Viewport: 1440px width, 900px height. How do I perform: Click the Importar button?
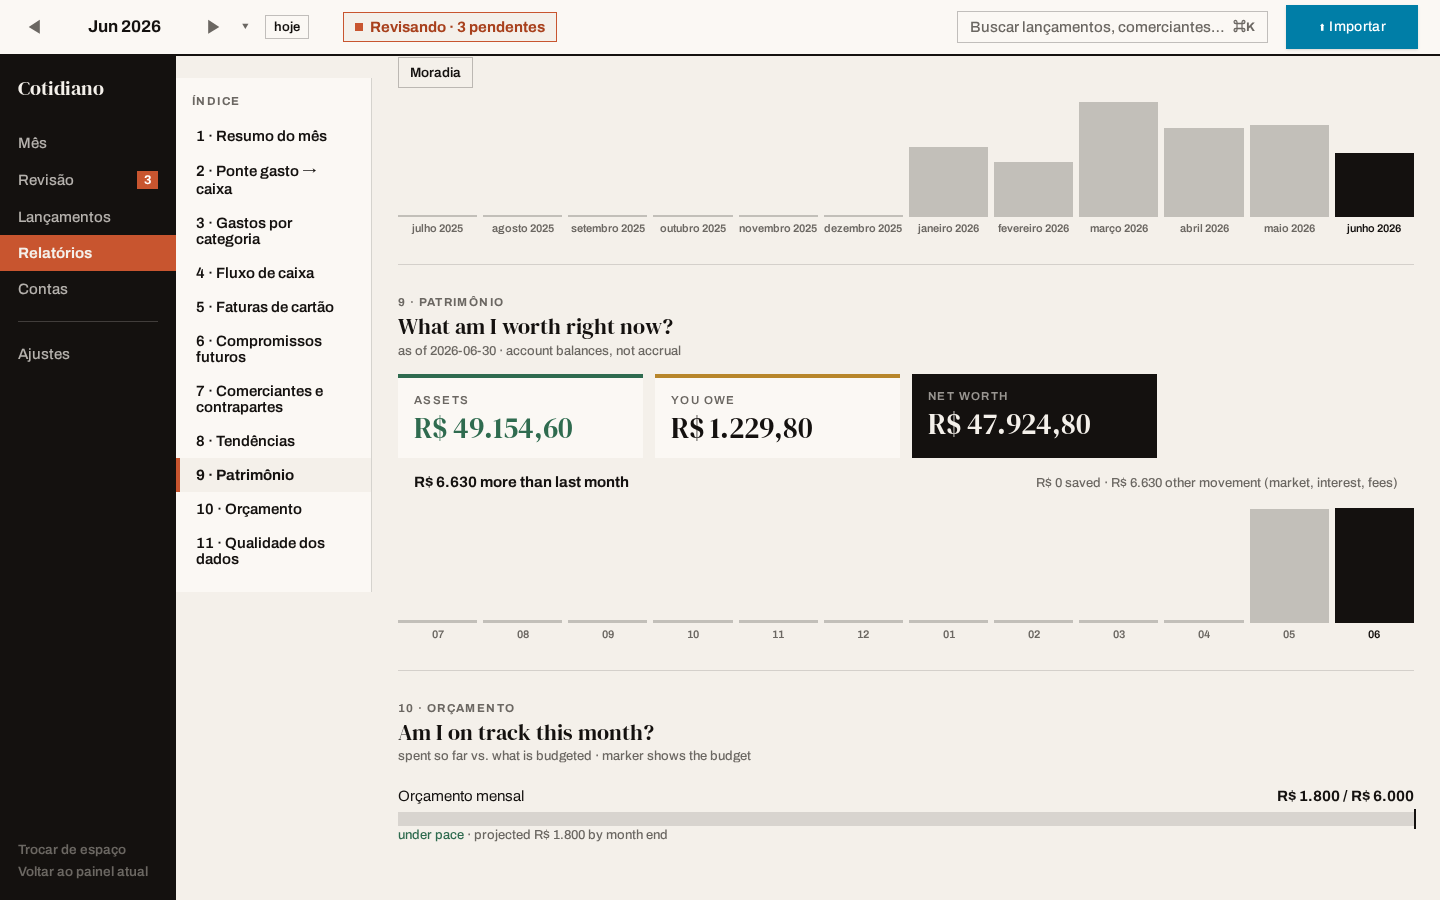1352,27
